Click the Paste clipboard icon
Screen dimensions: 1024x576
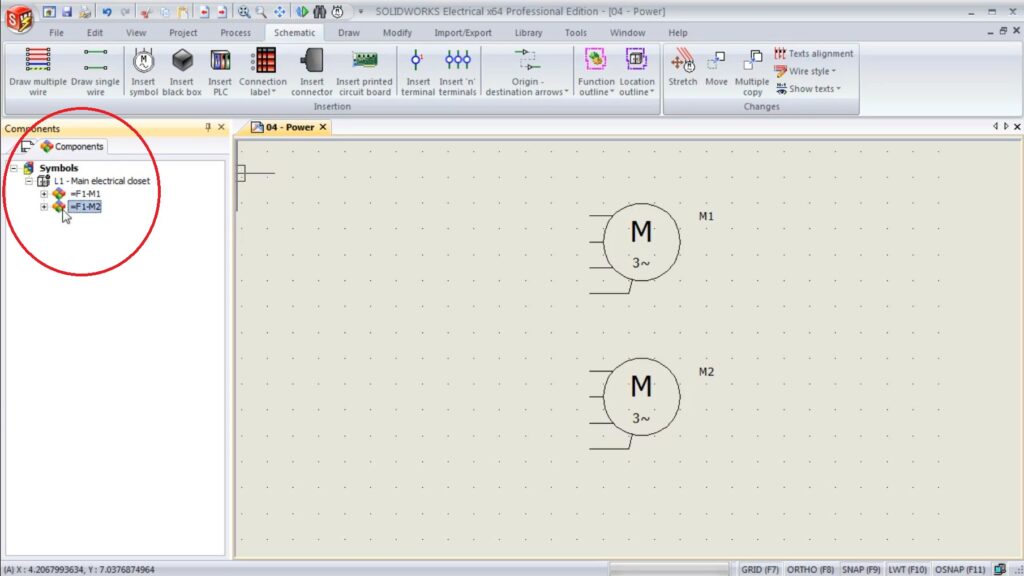point(184,12)
